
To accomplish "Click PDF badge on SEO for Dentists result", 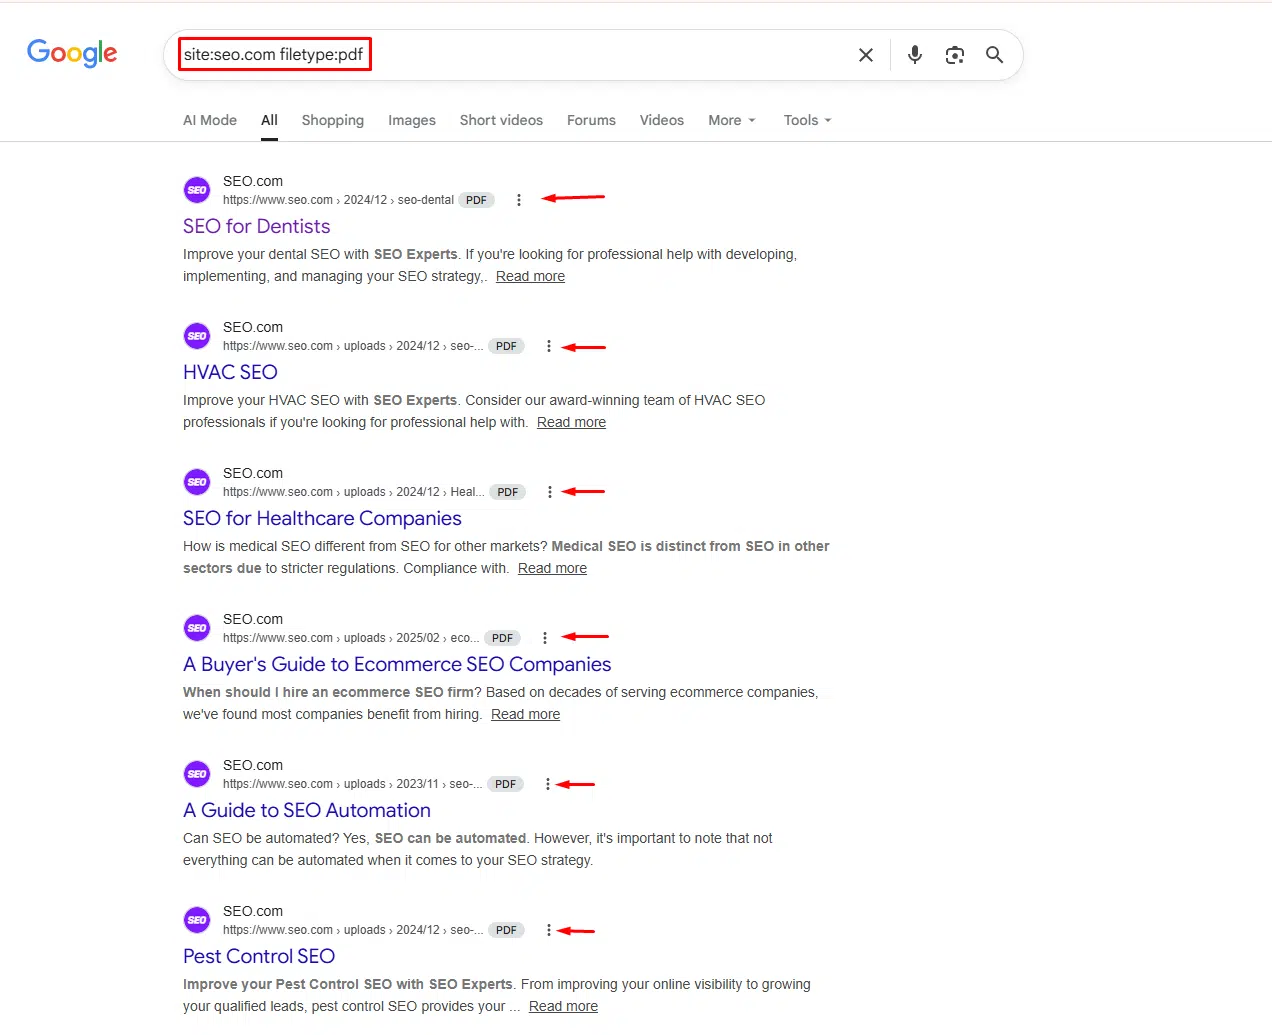I will 476,200.
